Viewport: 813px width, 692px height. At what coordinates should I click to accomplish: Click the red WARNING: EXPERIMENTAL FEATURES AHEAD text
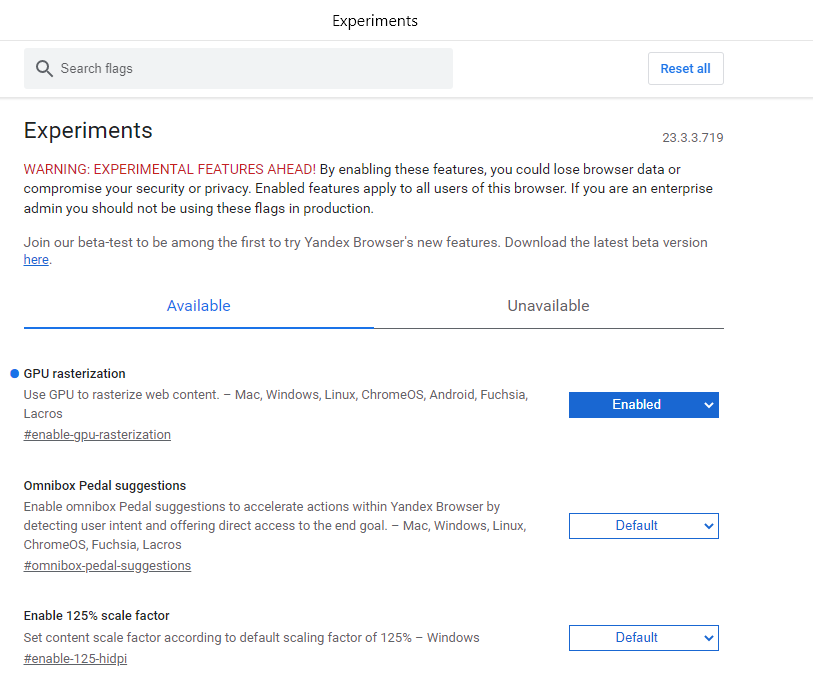(x=170, y=170)
